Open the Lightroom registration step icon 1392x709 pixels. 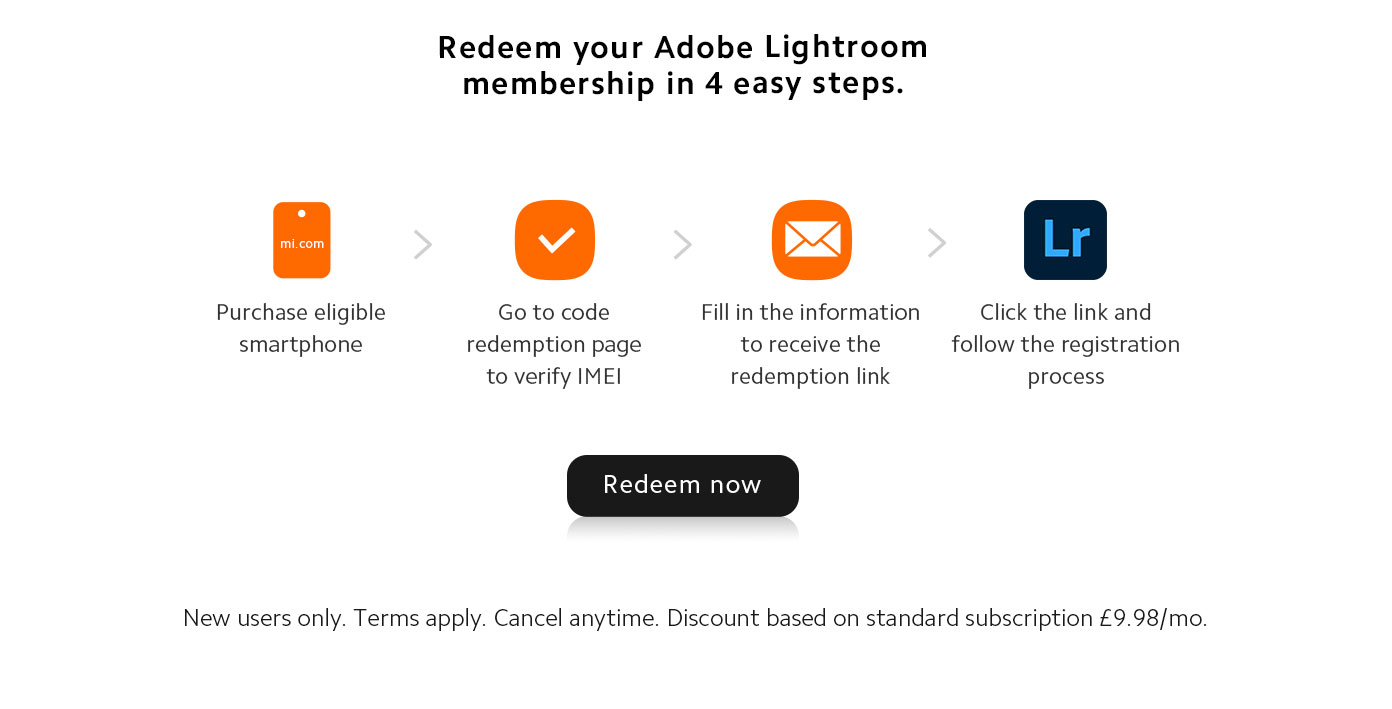1065,240
